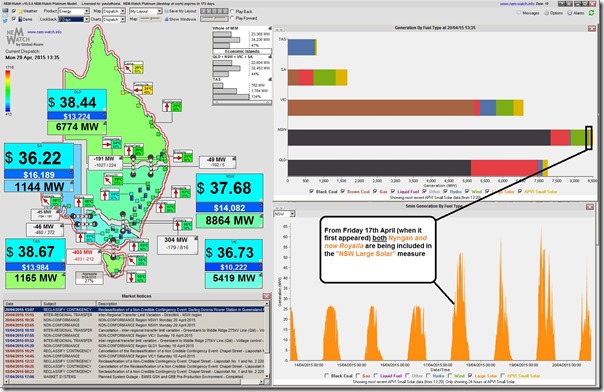
Task: Click the Date column header in Market Notices
Action: (22, 303)
